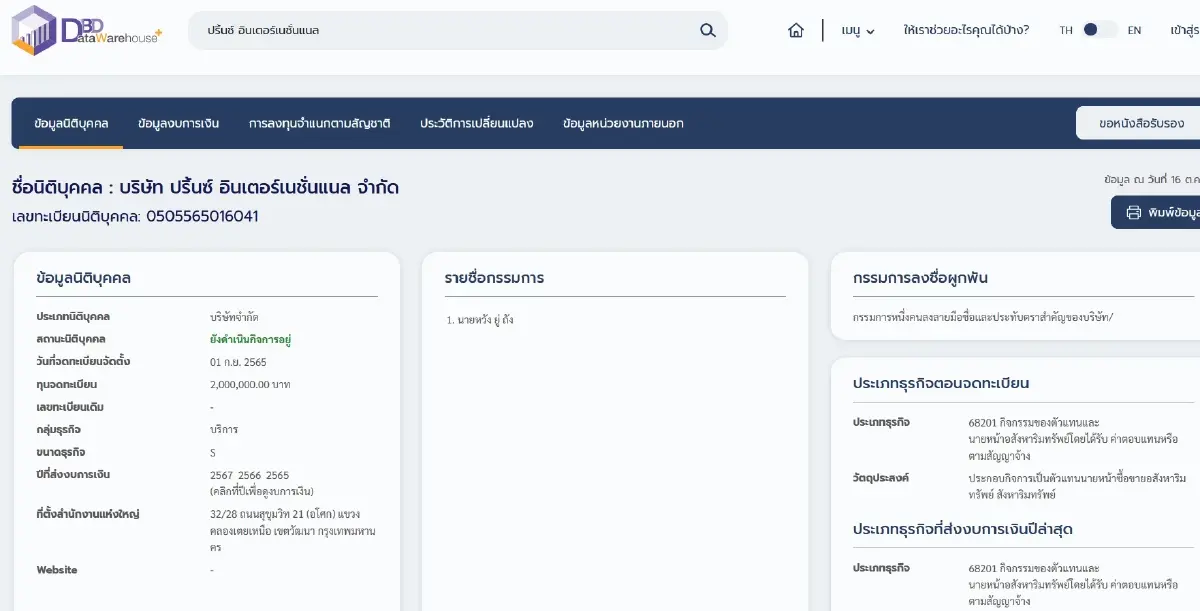This screenshot has width=1200, height=611.
Task: Go to the home page icon
Action: tap(796, 30)
